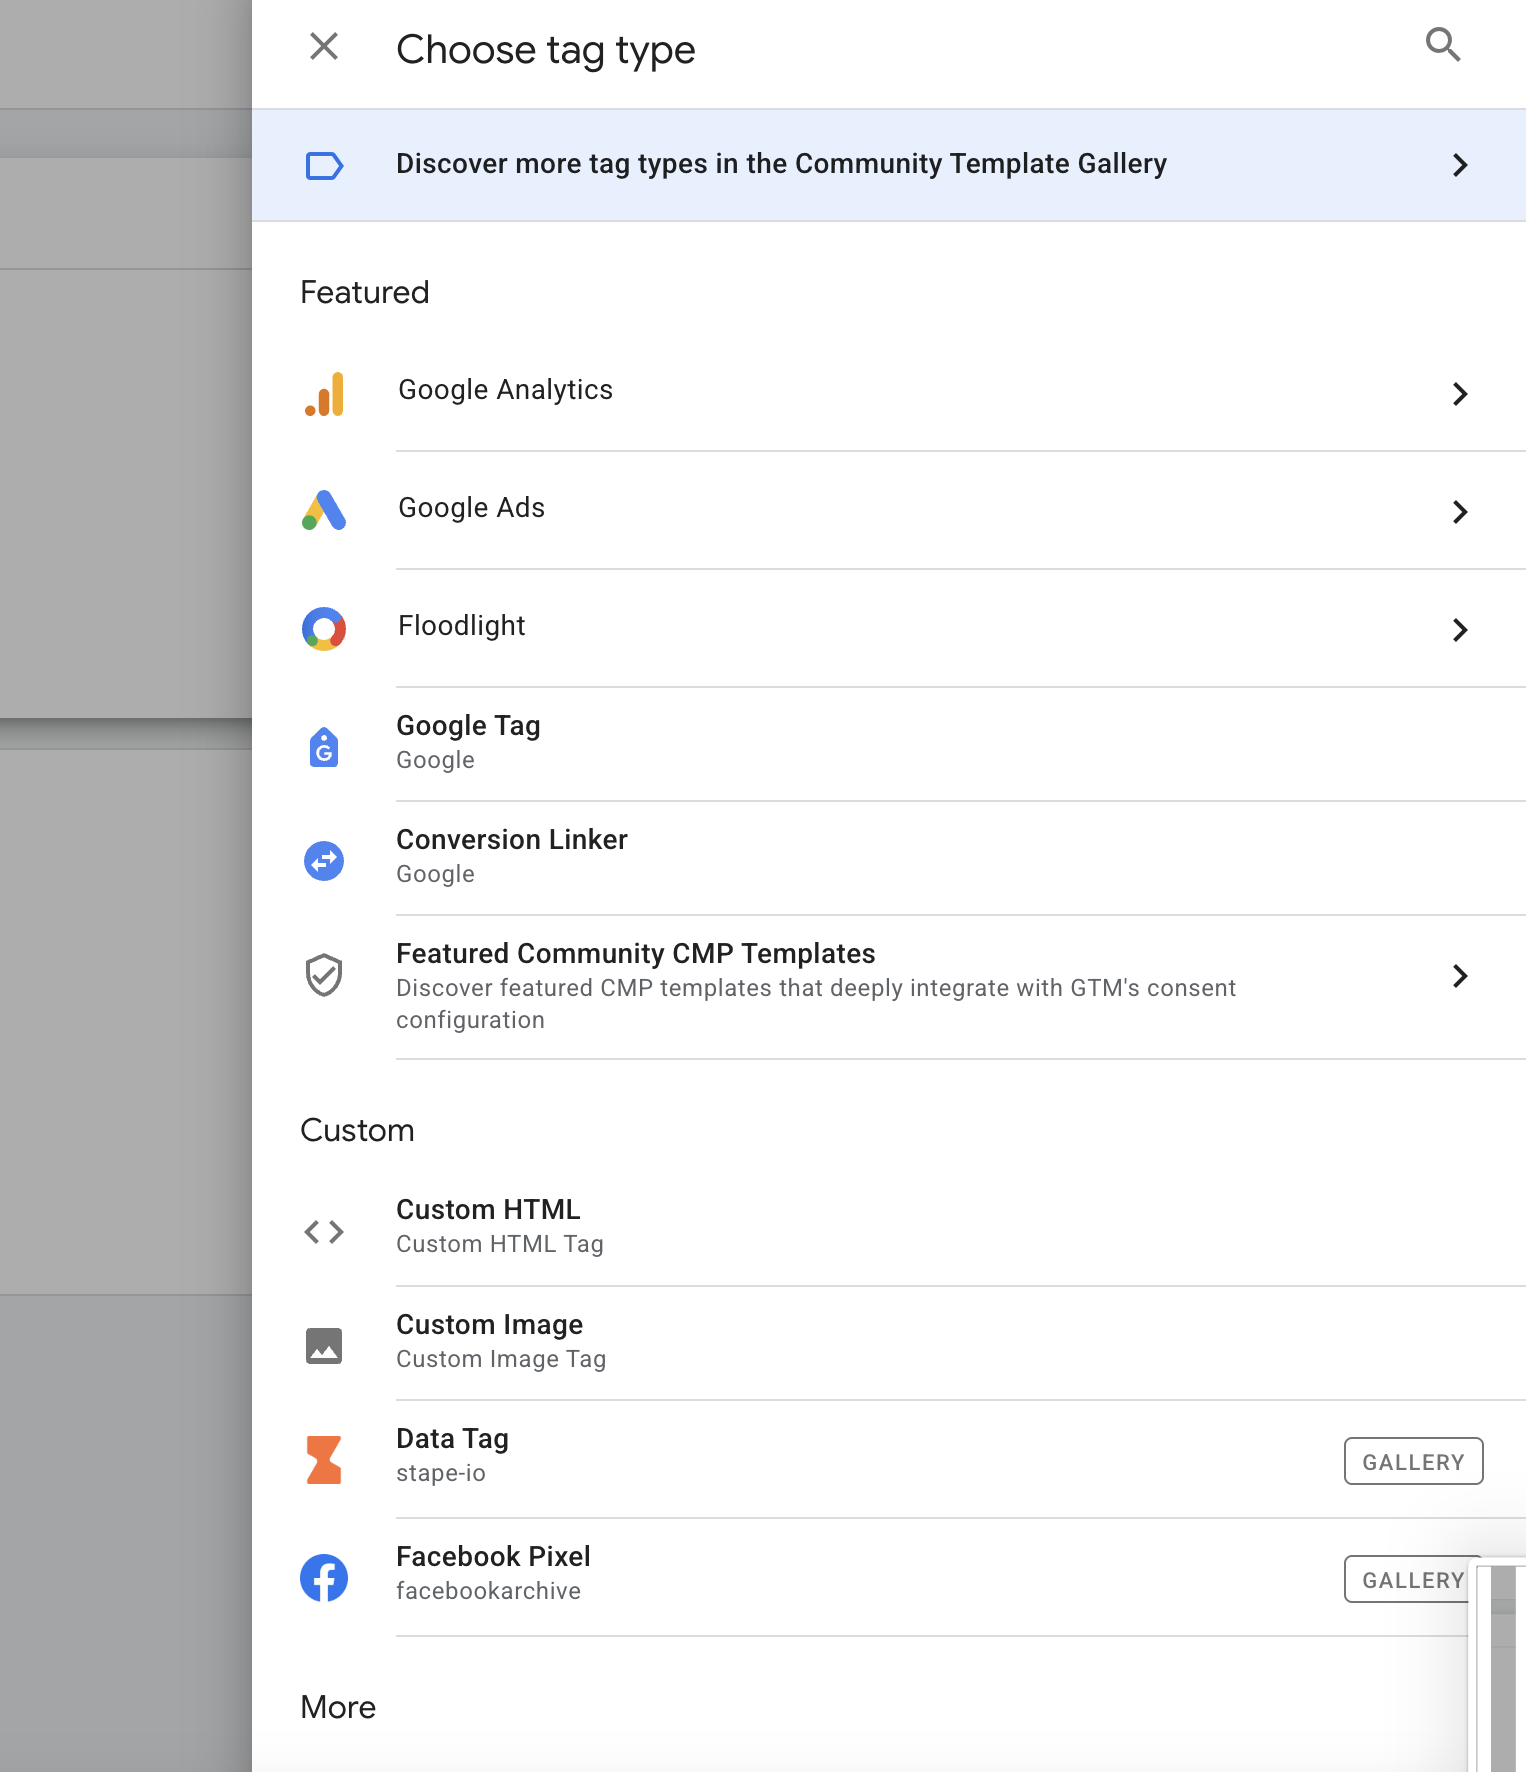Click the Conversion Linker arrows icon
The width and height of the screenshot is (1526, 1772).
point(324,860)
